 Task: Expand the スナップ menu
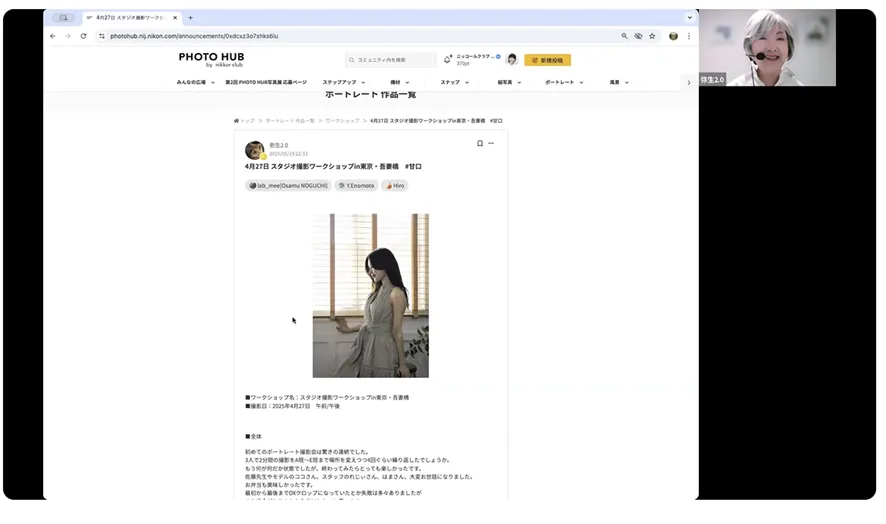click(454, 83)
